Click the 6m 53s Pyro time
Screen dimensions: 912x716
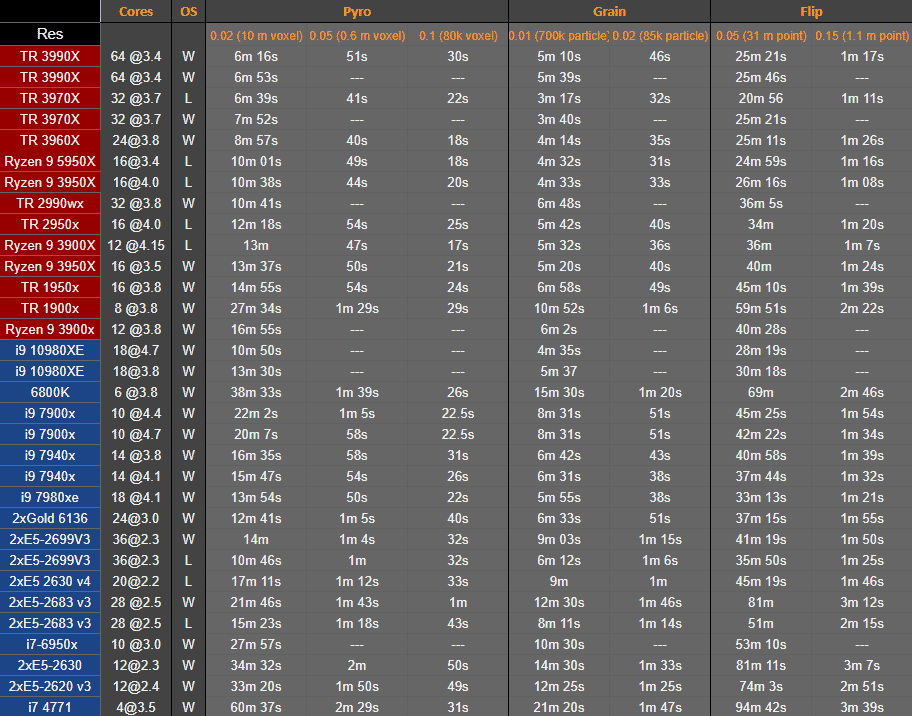click(x=256, y=77)
